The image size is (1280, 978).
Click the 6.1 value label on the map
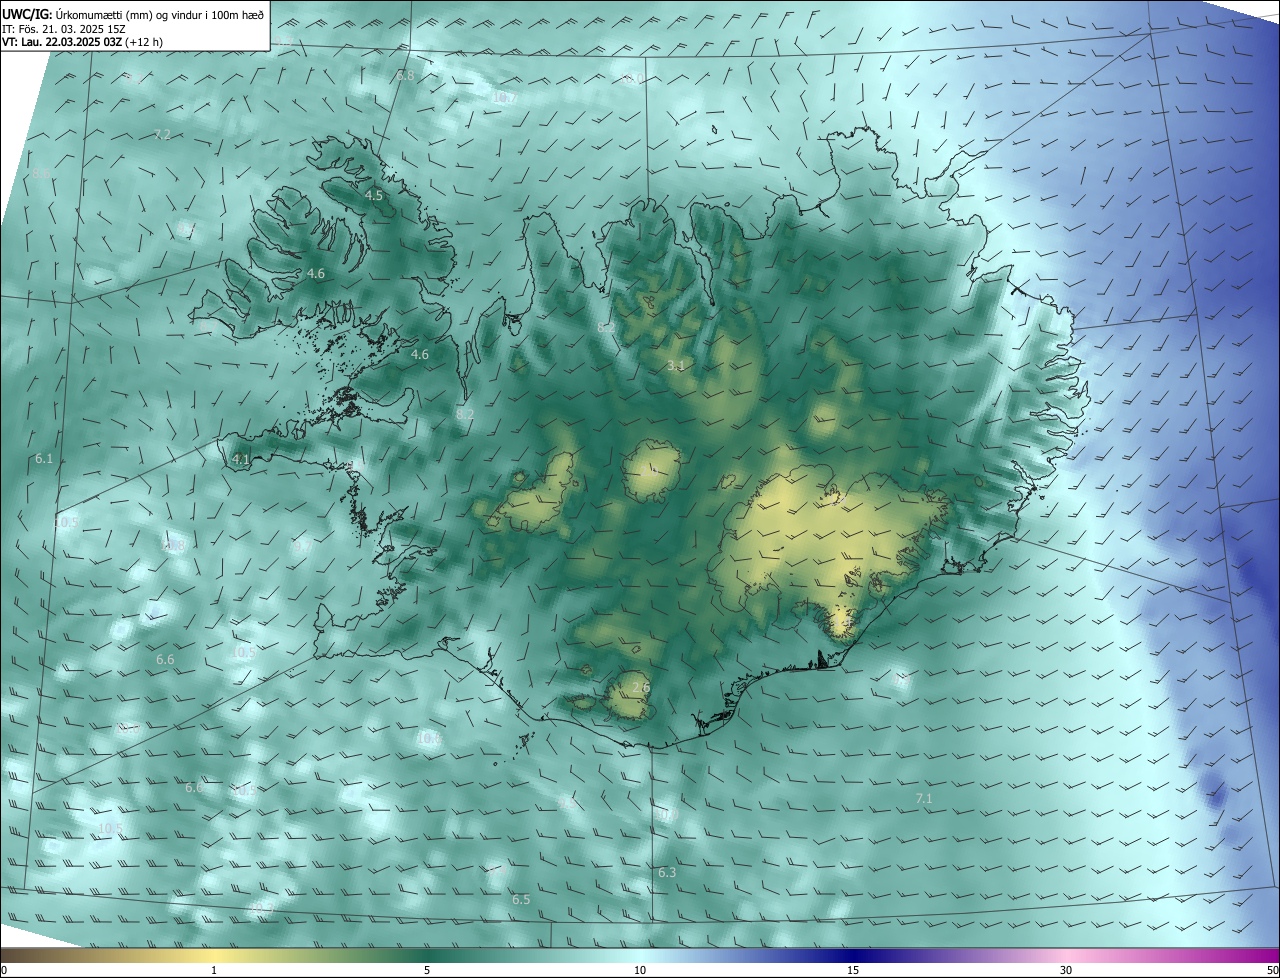point(44,458)
